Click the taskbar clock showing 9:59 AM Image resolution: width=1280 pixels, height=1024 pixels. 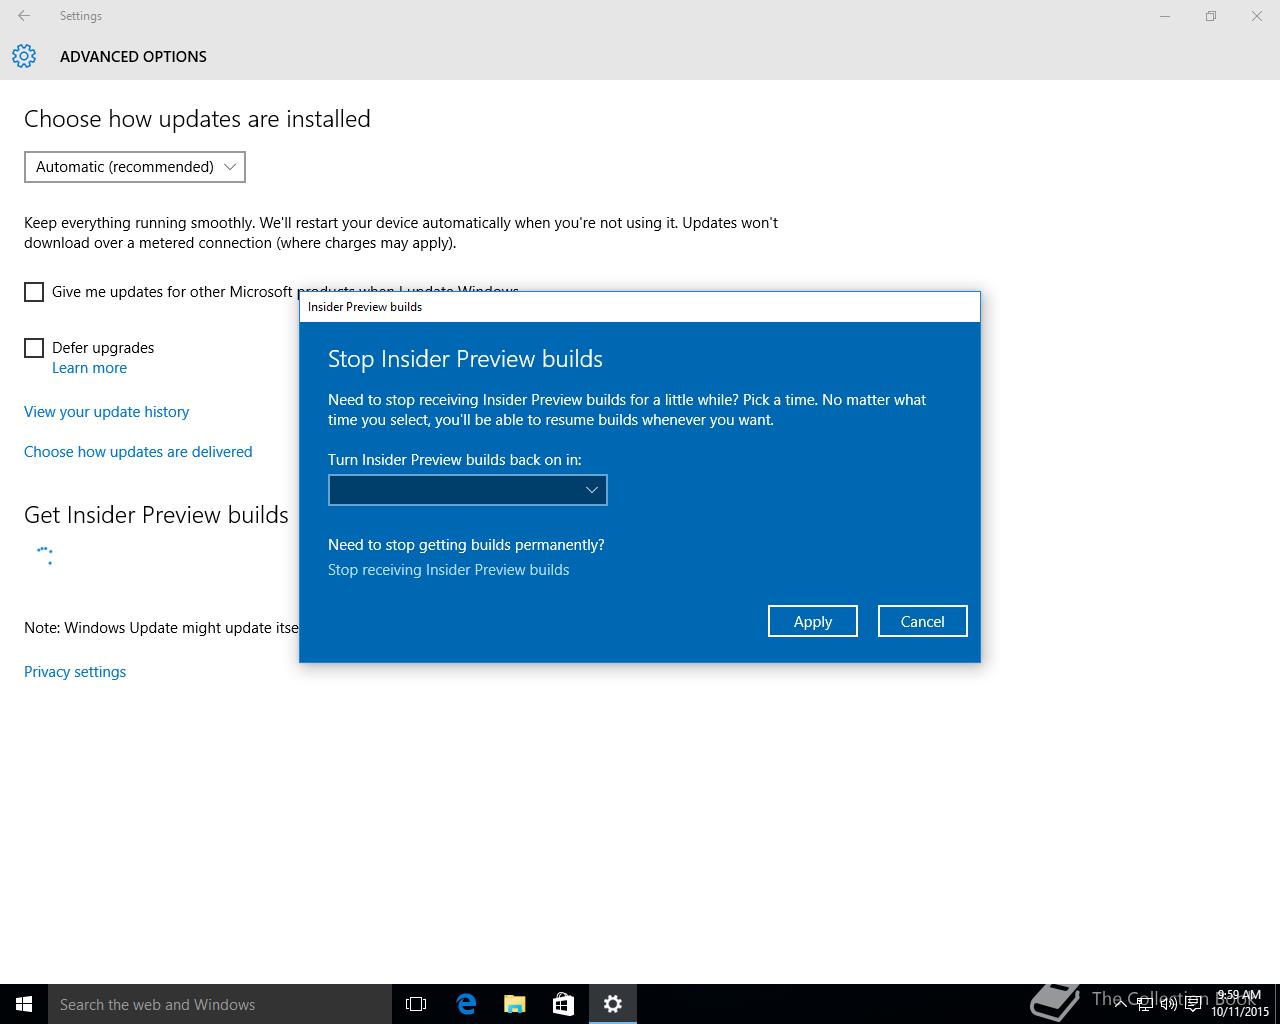tap(1240, 1004)
